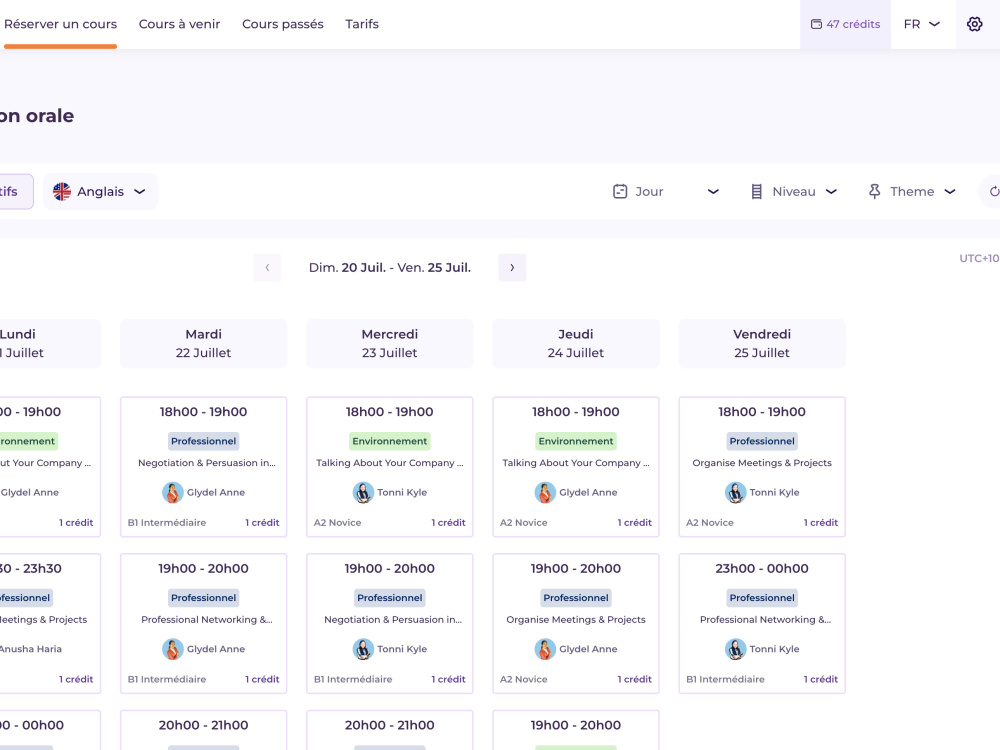Click the calendar icon beside Jour
Image resolution: width=1000 pixels, height=750 pixels.
620,191
